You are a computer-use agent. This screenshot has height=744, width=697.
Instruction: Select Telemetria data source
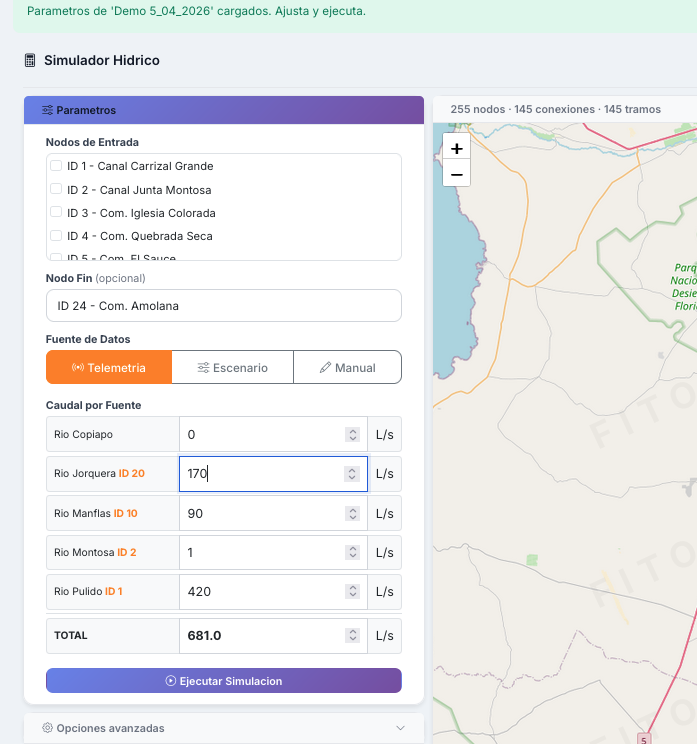[109, 367]
